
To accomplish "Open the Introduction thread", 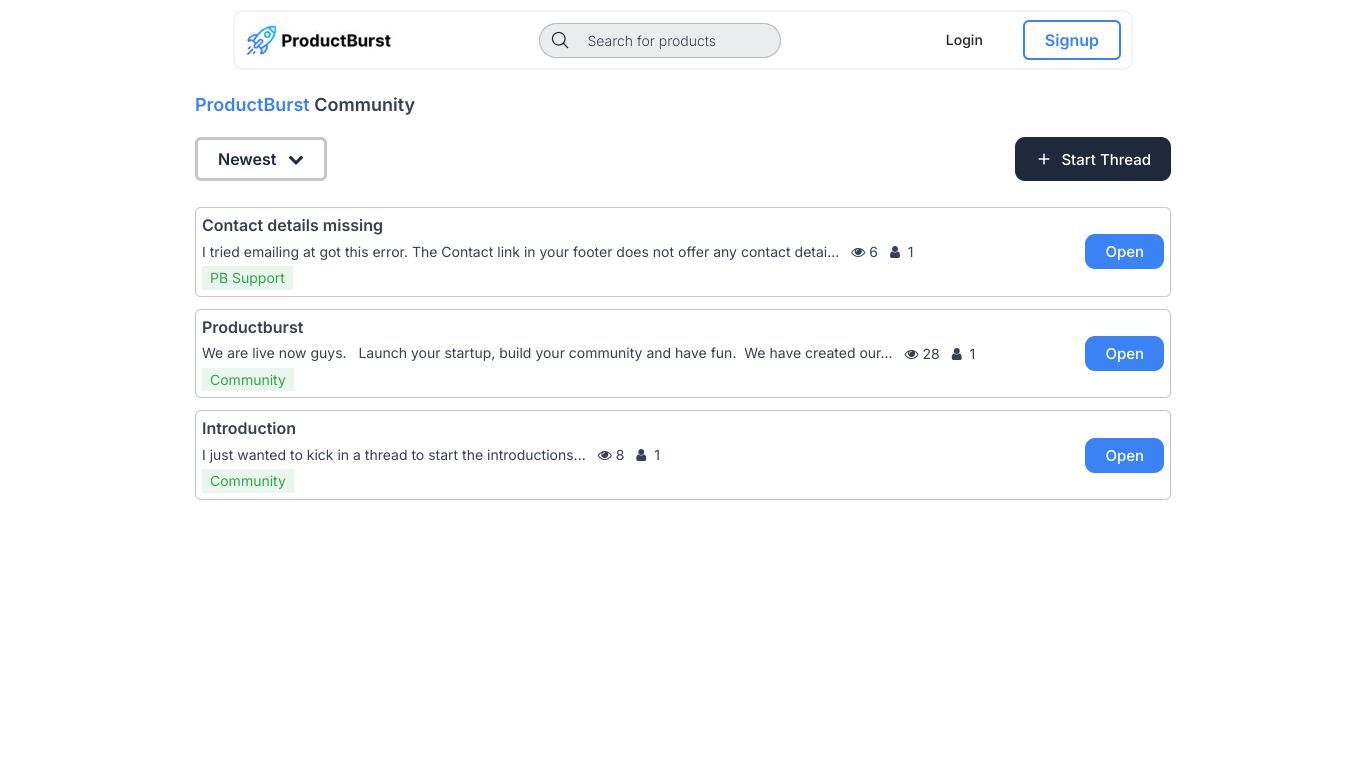I will (1124, 455).
